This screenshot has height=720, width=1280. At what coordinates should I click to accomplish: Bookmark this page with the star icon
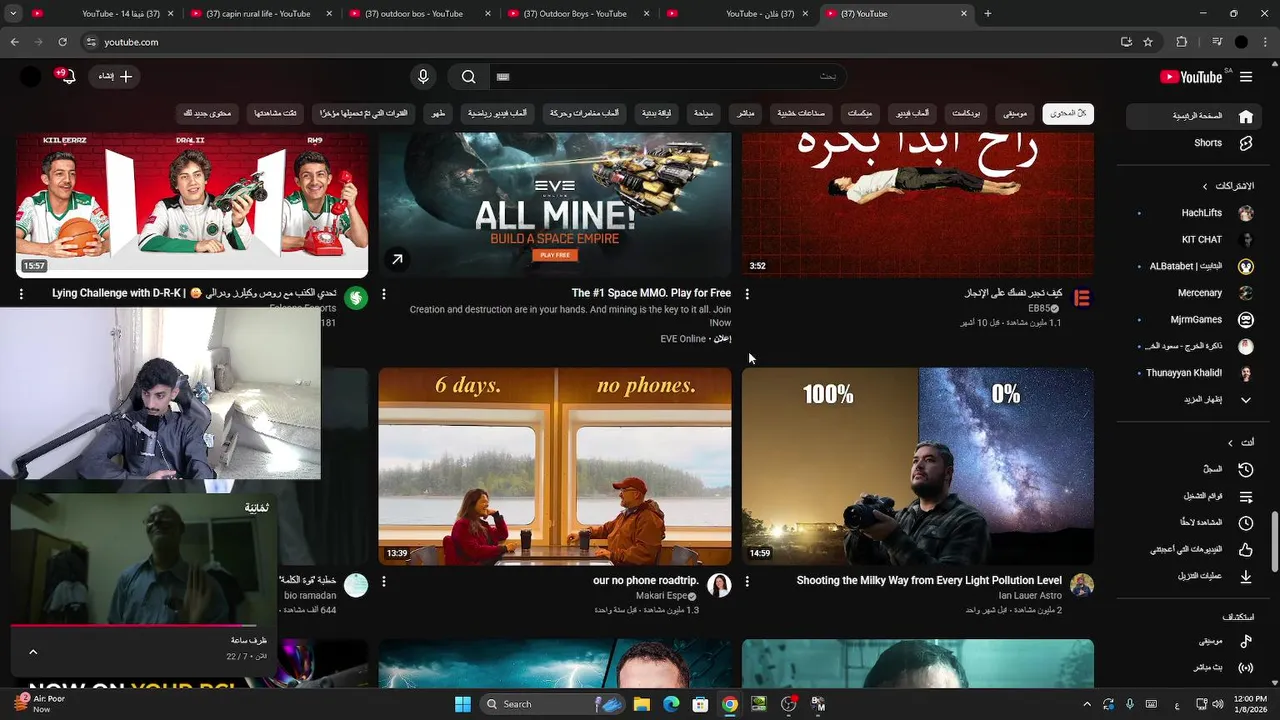pos(1148,42)
